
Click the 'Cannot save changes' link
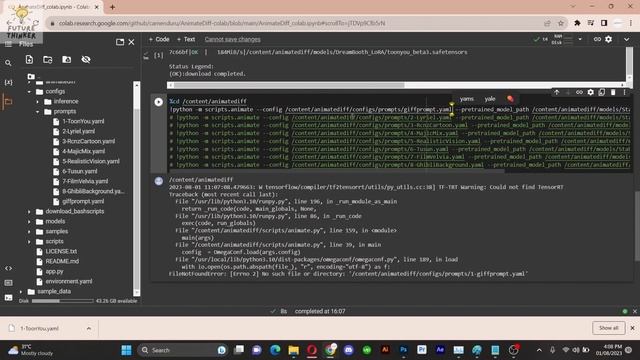pos(233,39)
